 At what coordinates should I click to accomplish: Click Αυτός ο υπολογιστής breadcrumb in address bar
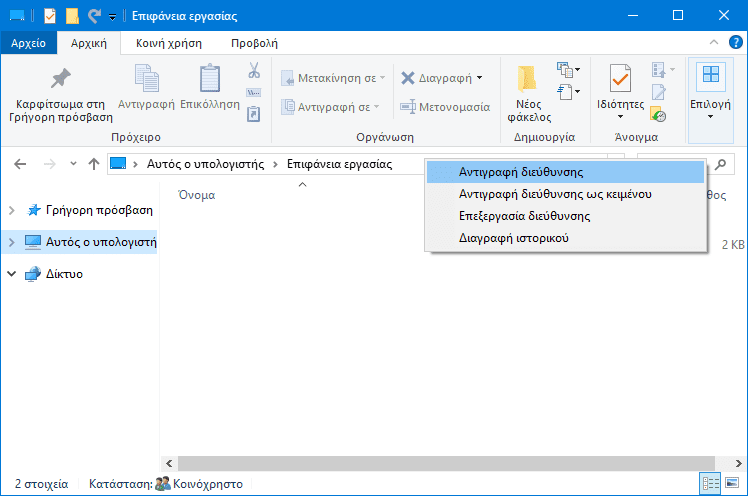pyautogui.click(x=205, y=164)
